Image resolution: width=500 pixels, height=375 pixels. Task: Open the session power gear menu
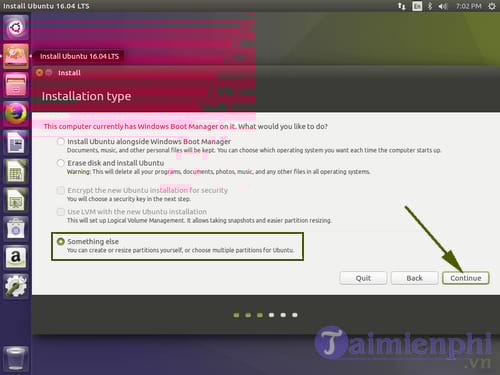[492, 6]
